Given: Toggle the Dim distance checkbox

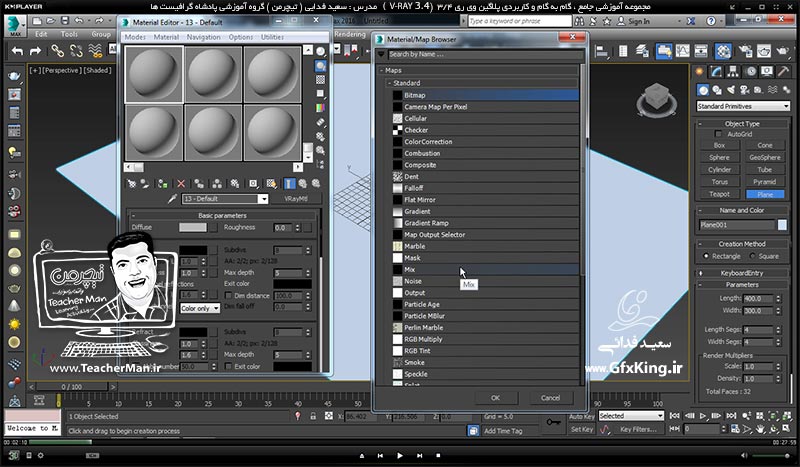Looking at the screenshot, I should [228, 296].
